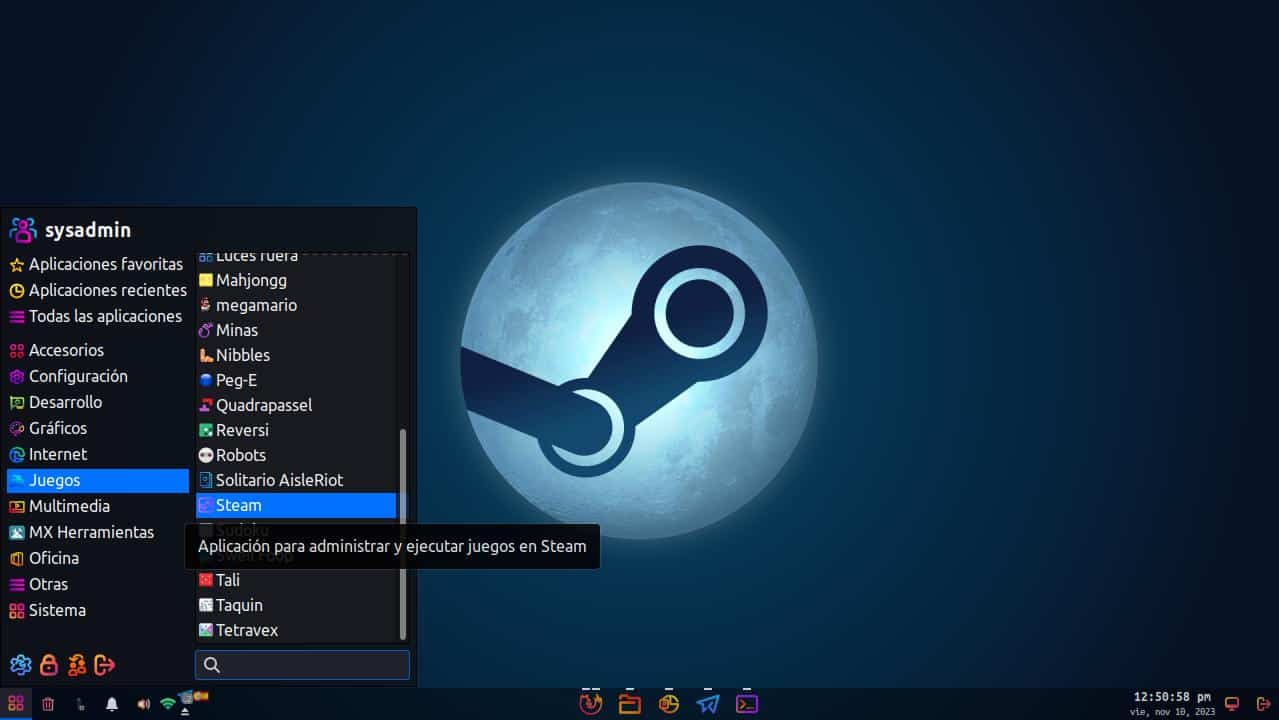This screenshot has height=720, width=1279.
Task: Open Solitario AisleRiot
Action: pyautogui.click(x=296, y=480)
